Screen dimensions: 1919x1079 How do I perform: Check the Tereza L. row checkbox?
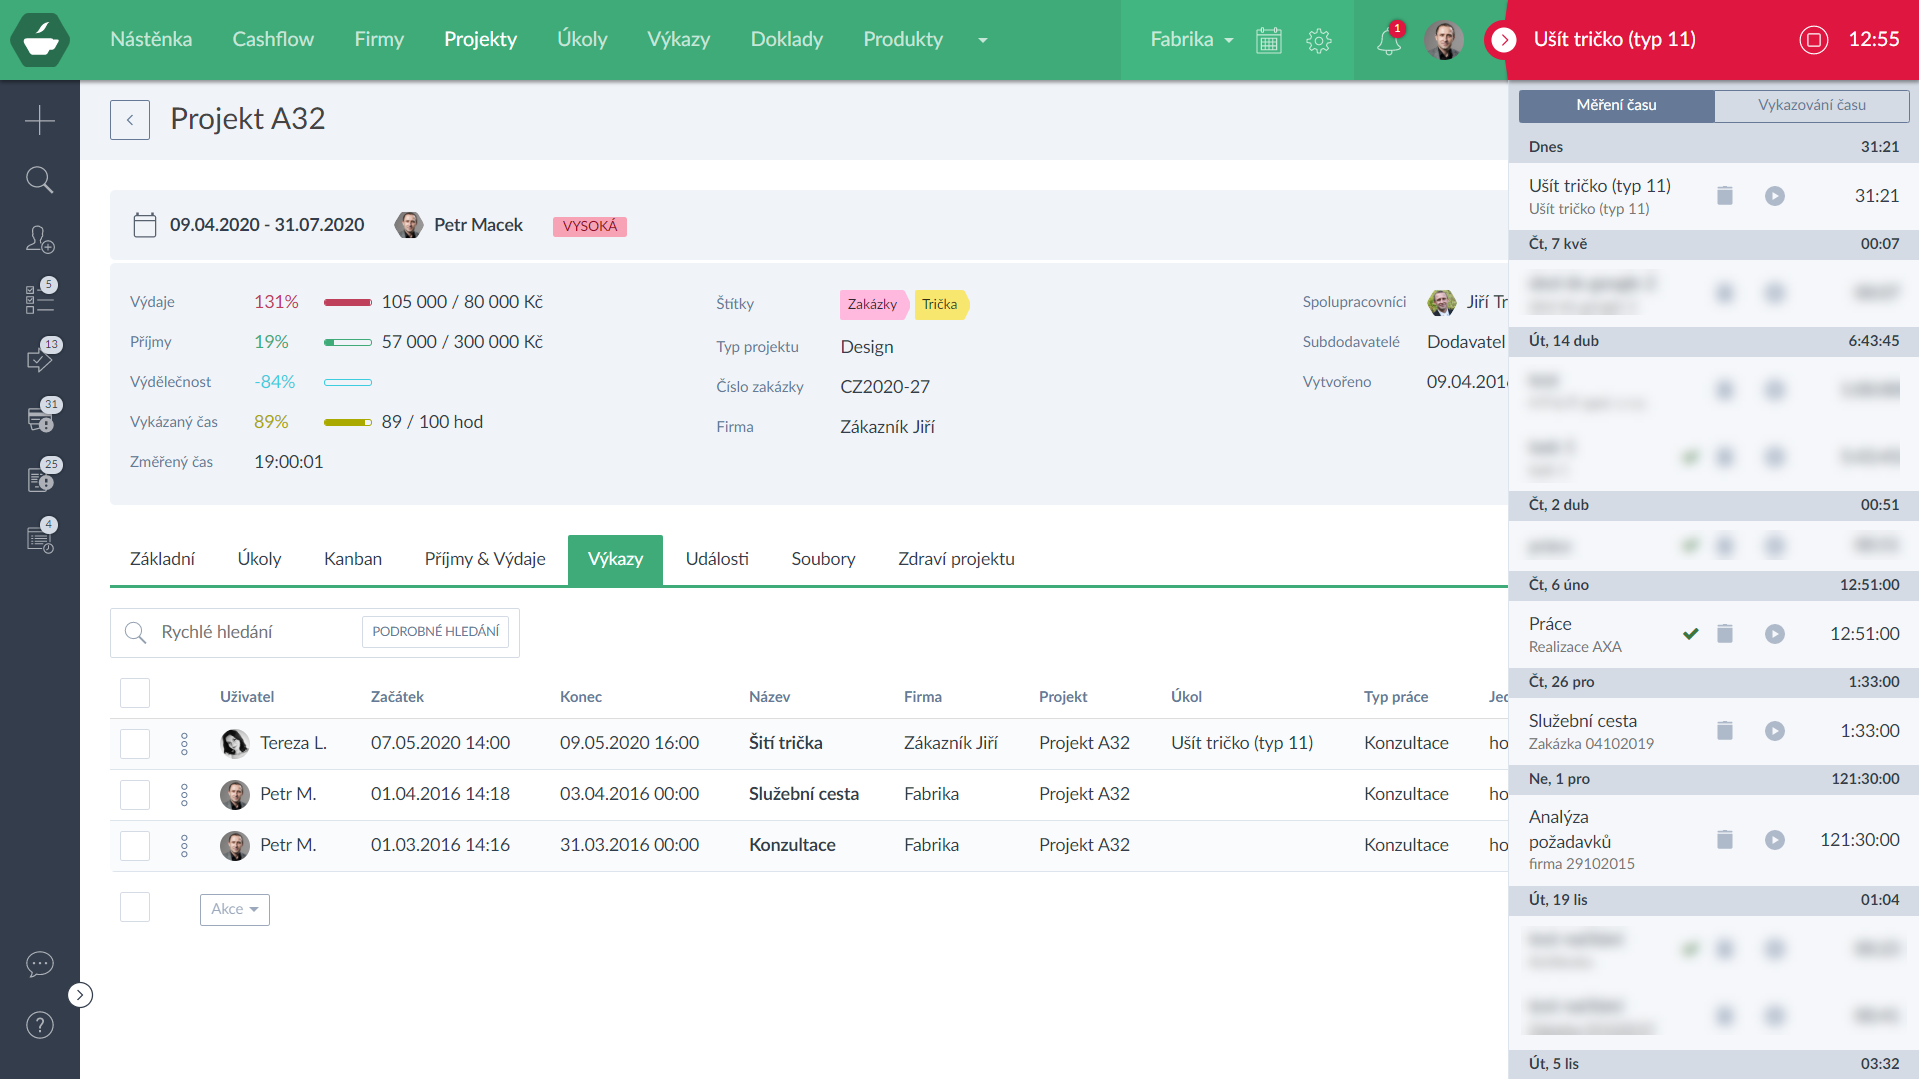tap(135, 744)
